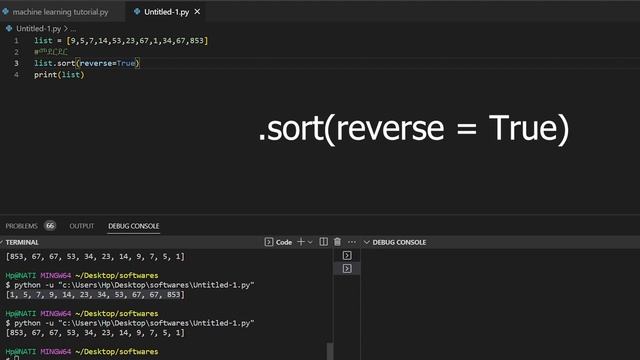The width and height of the screenshot is (640, 360).
Task: Click line number 4 in the gutter
Action: coord(16,75)
